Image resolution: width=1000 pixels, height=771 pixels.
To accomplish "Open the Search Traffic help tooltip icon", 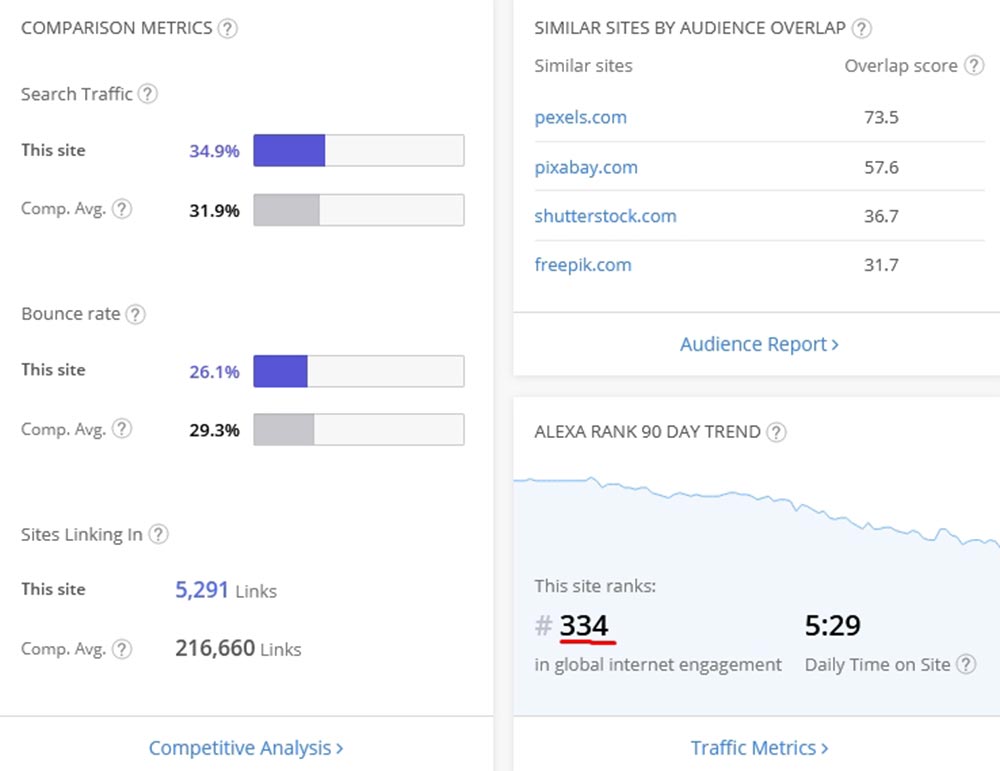I will click(148, 94).
